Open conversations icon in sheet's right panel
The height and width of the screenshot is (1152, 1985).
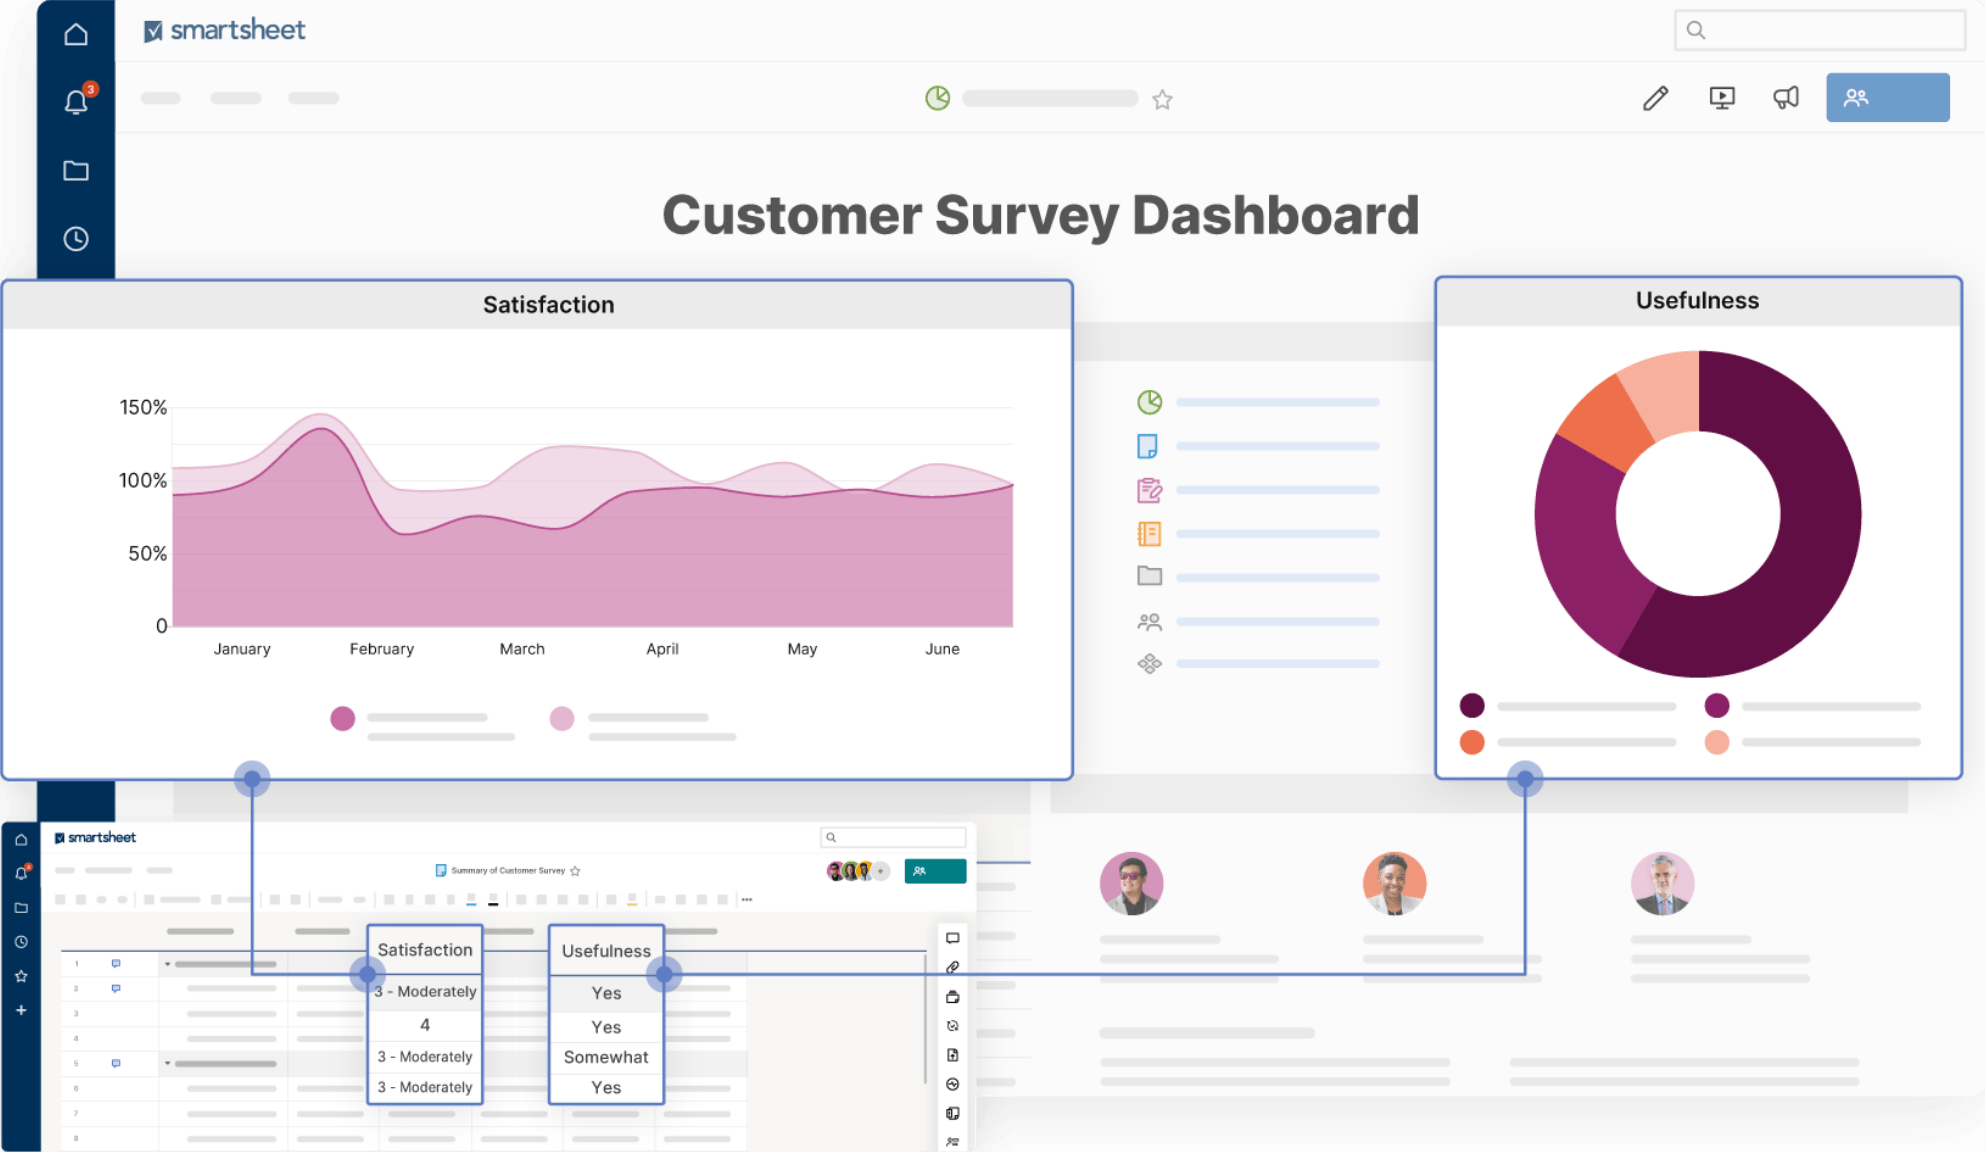(953, 938)
